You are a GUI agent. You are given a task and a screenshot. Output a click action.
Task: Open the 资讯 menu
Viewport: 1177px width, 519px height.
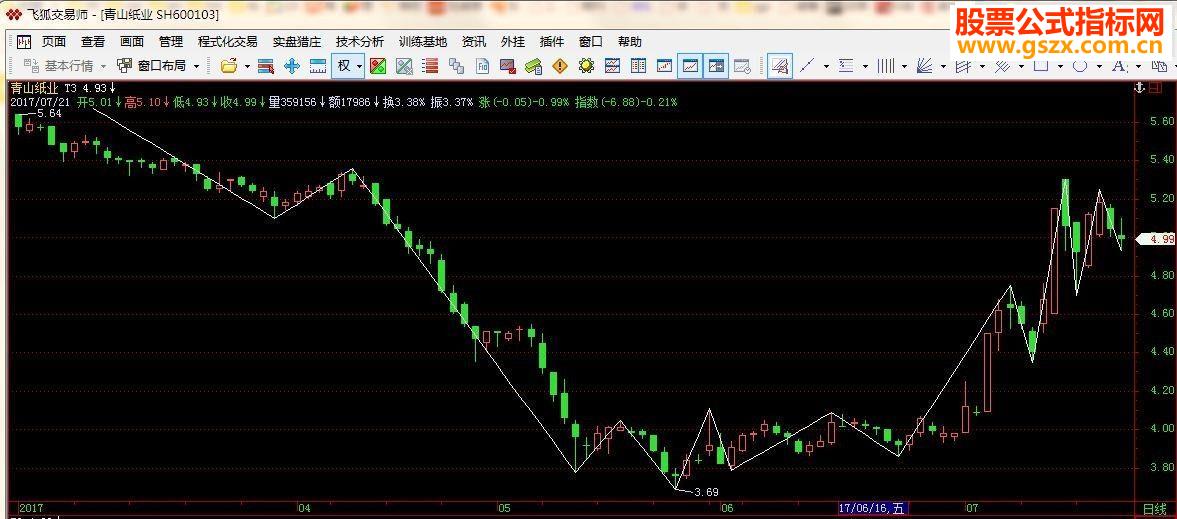pos(474,42)
